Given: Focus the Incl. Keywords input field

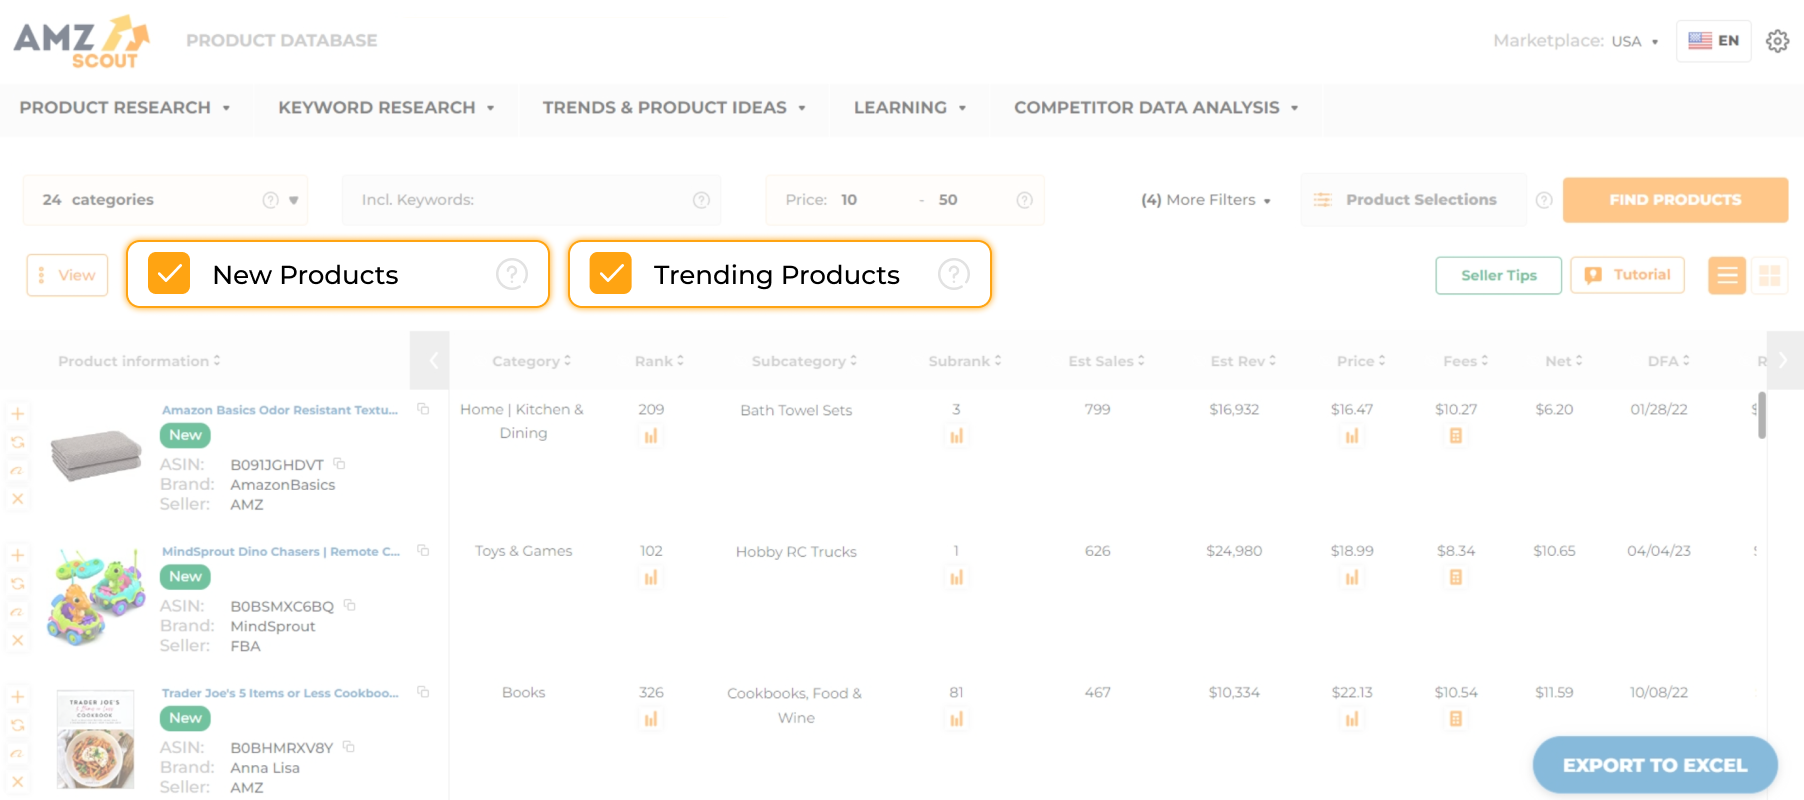Looking at the screenshot, I should pos(531,200).
